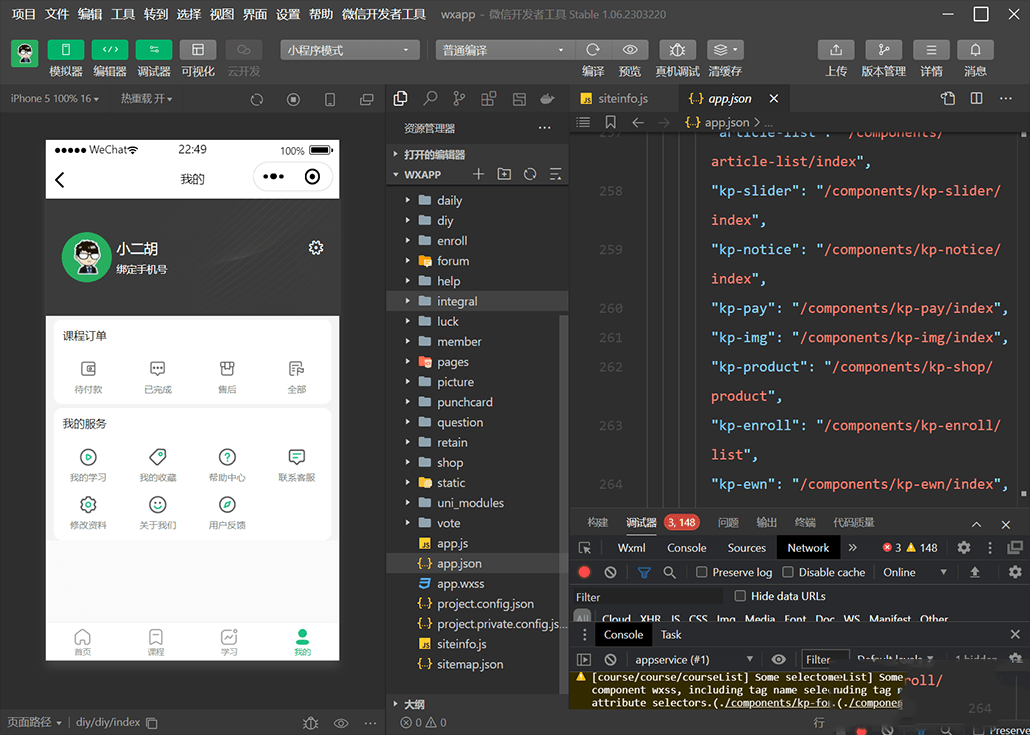This screenshot has height=735, width=1030.
Task: Click the simulator capsule more dots
Action: tap(273, 177)
